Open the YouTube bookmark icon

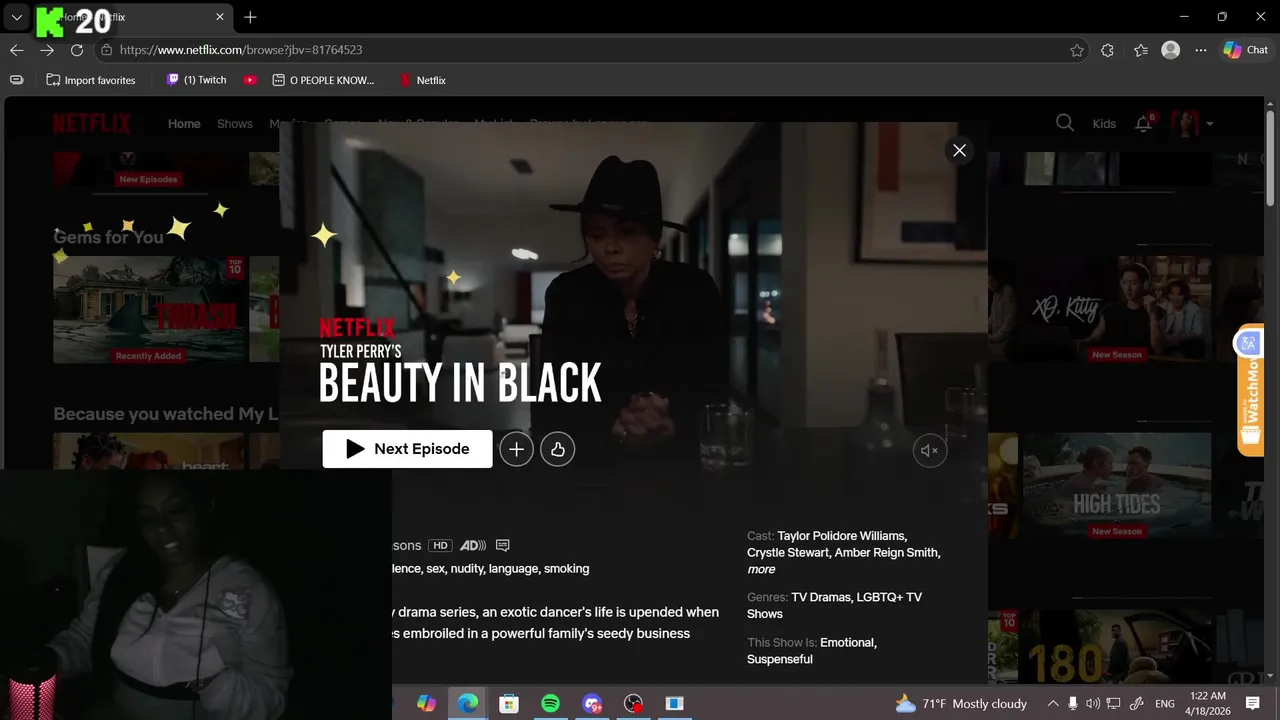click(x=250, y=80)
